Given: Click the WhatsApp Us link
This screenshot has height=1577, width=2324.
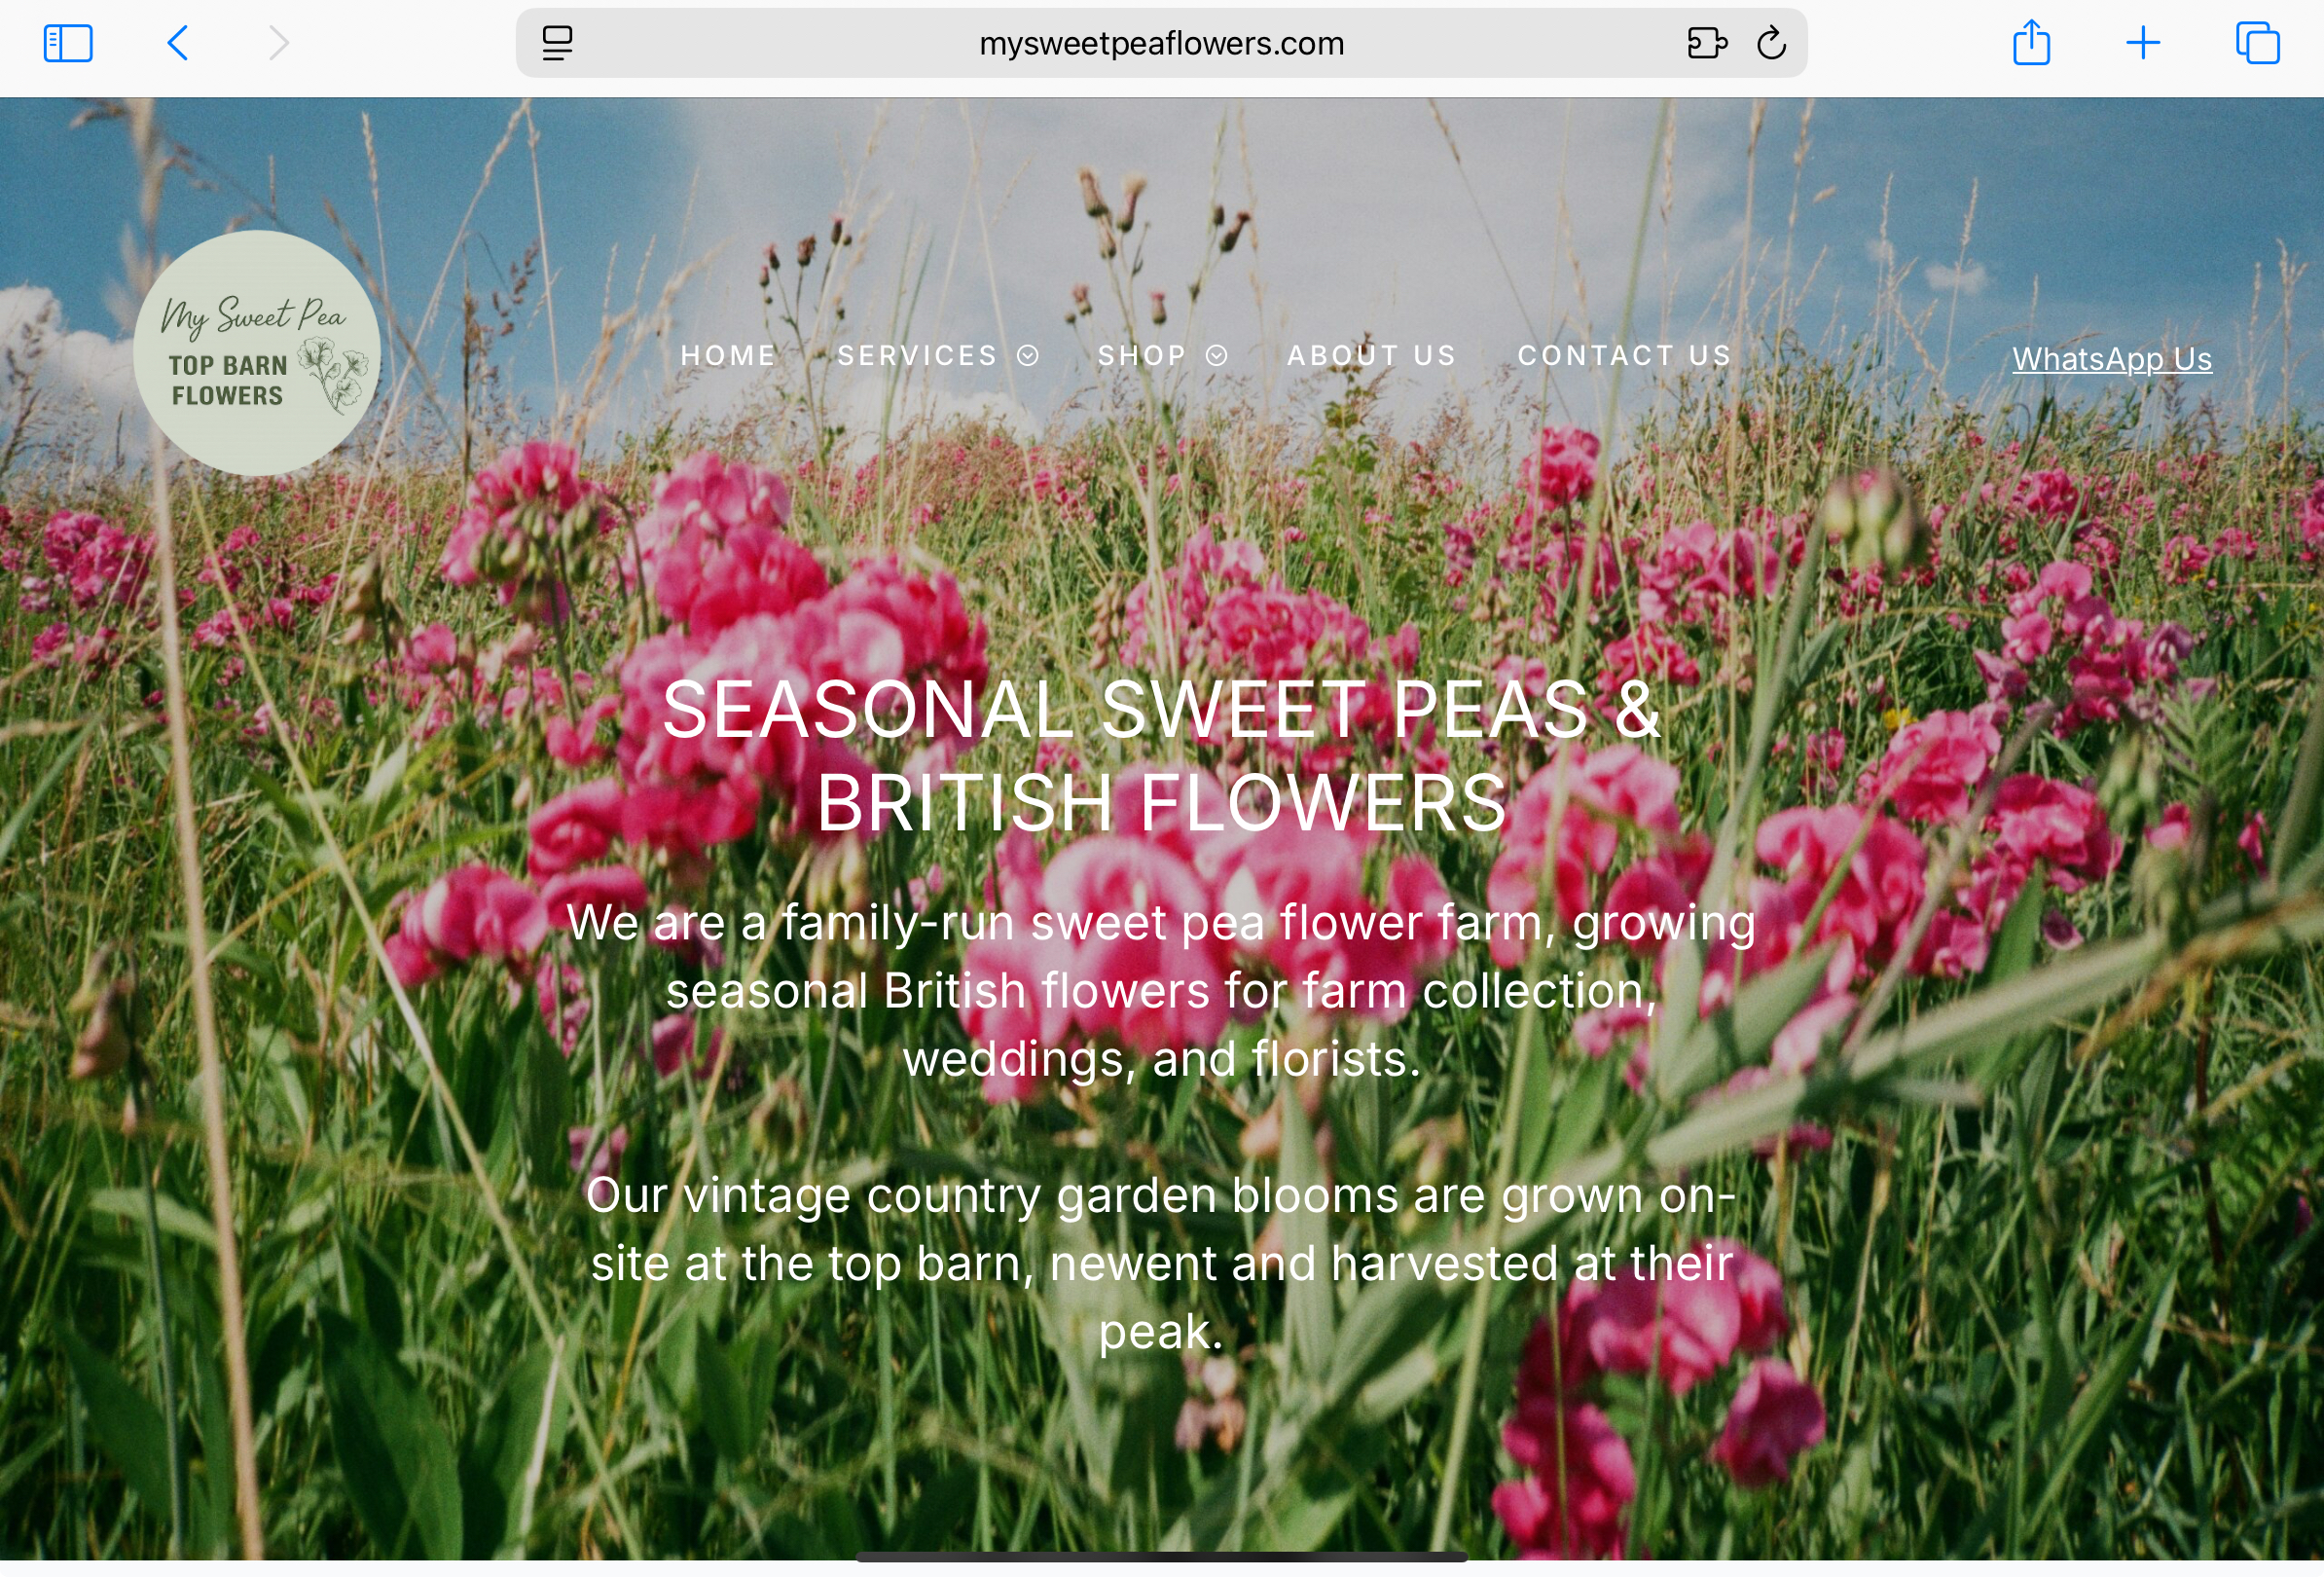Looking at the screenshot, I should 2111,358.
